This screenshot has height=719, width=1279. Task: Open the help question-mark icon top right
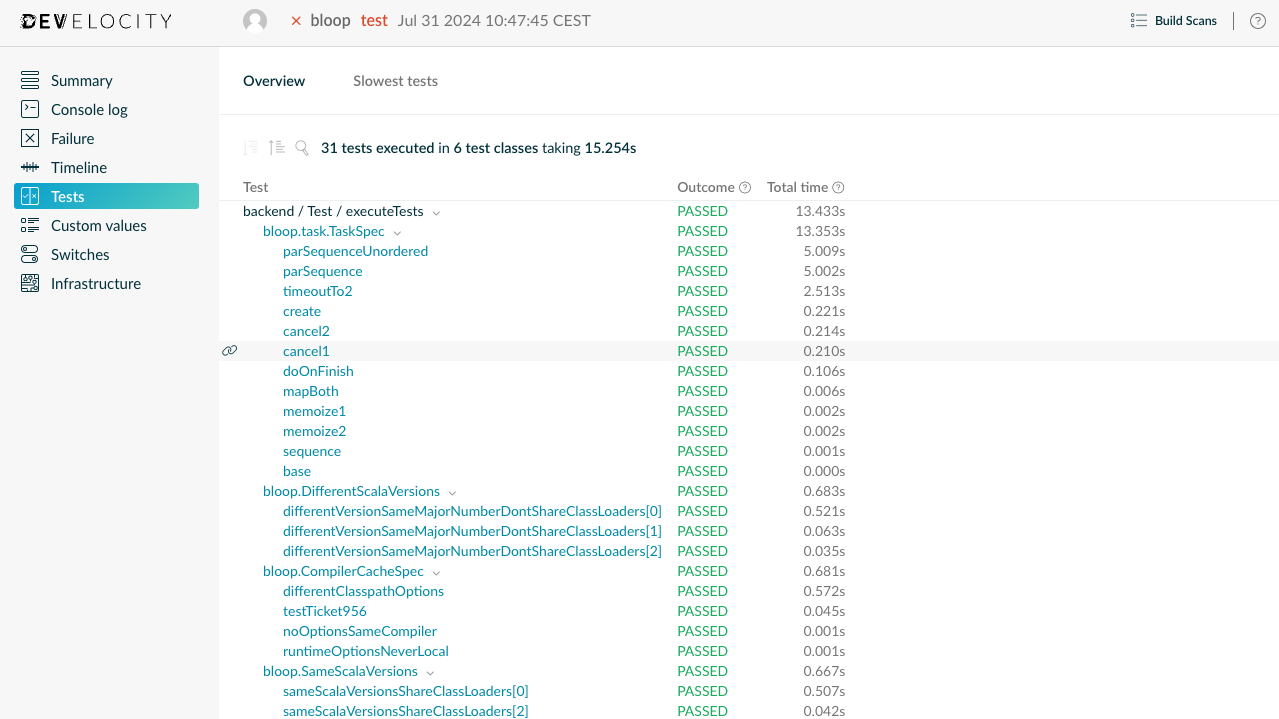(1257, 20)
